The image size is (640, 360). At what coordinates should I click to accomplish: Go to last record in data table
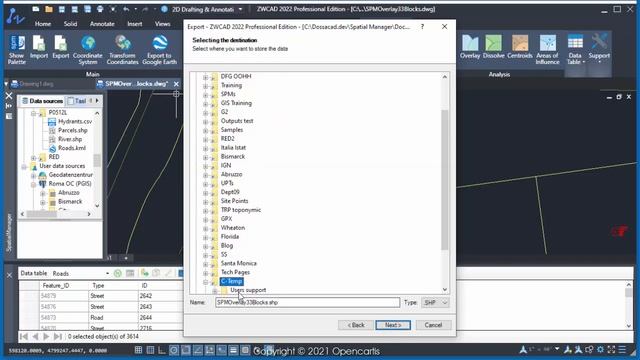coord(58,336)
